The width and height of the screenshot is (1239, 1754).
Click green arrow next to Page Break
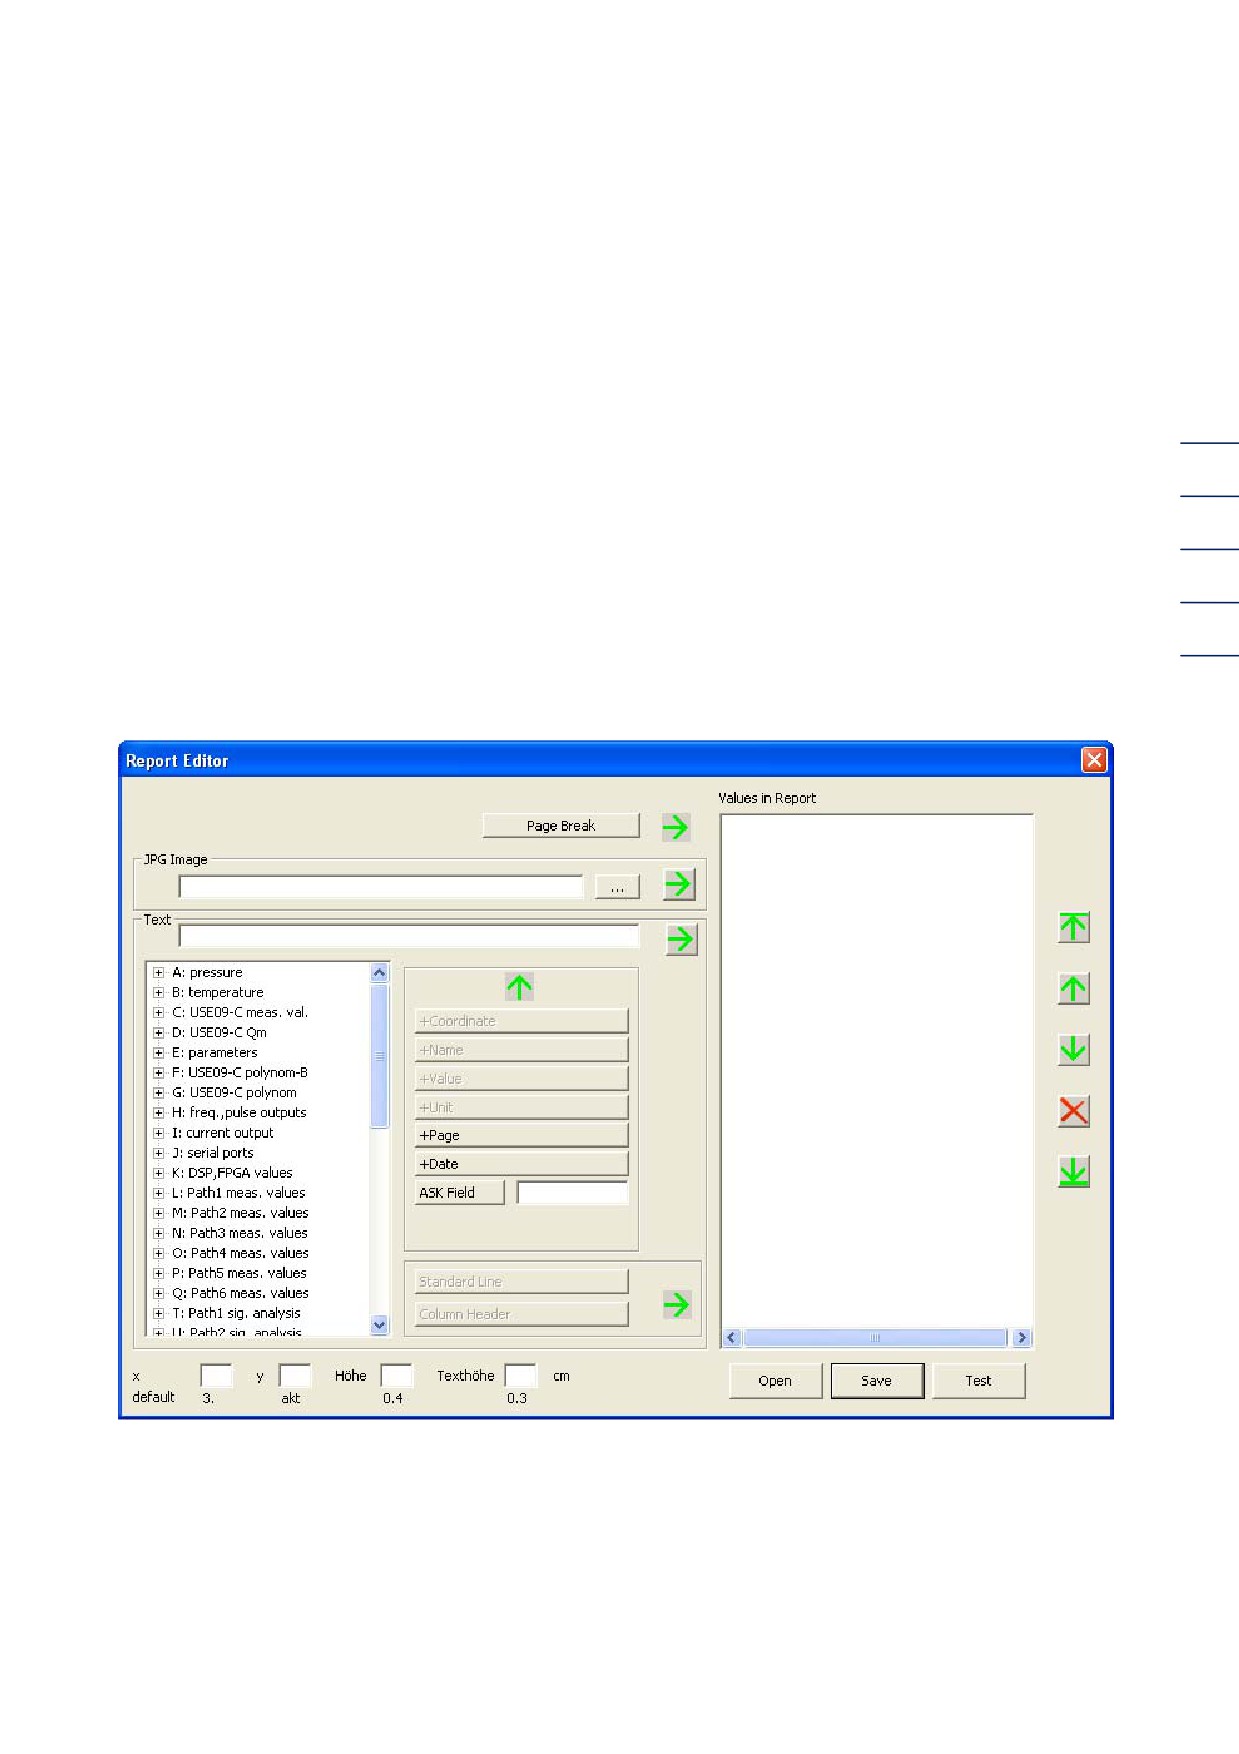(x=676, y=827)
